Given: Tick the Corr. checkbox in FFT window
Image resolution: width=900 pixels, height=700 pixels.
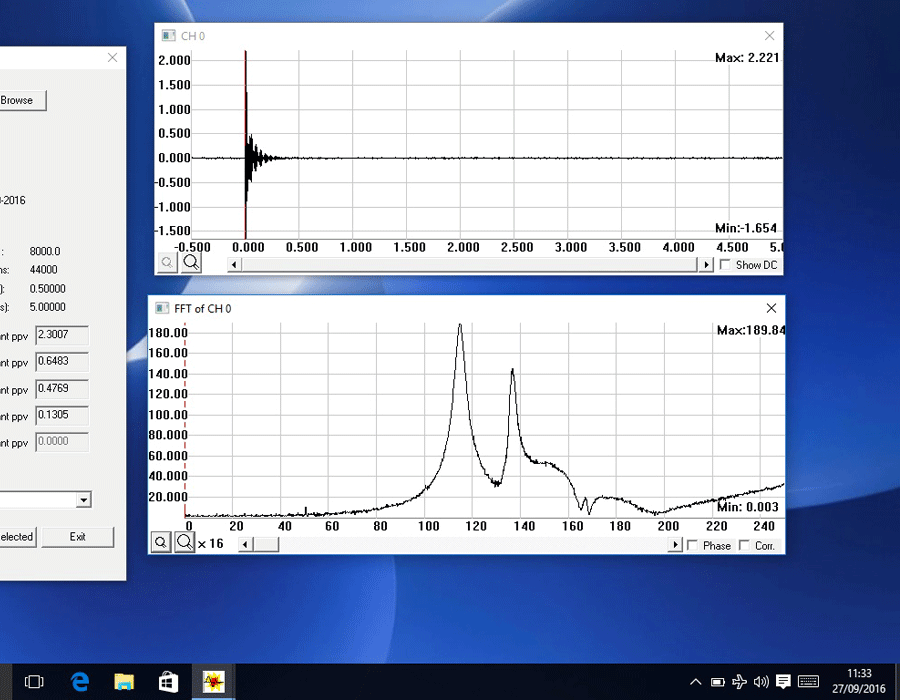Looking at the screenshot, I should pyautogui.click(x=743, y=545).
